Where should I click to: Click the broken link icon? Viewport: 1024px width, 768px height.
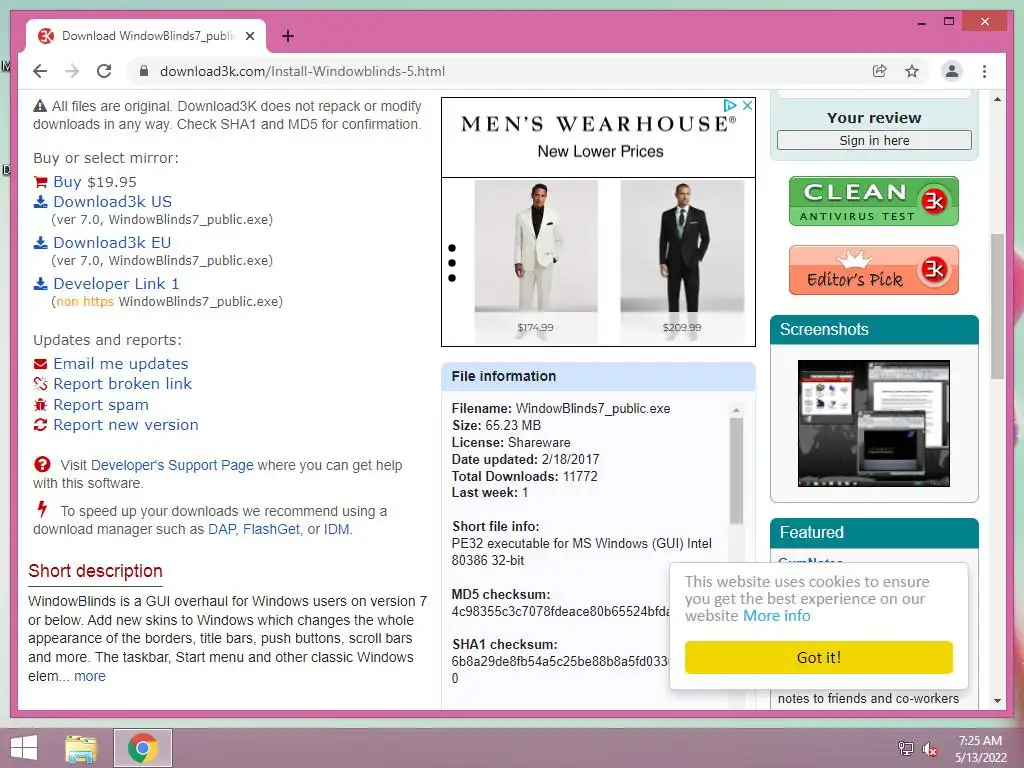[40, 384]
